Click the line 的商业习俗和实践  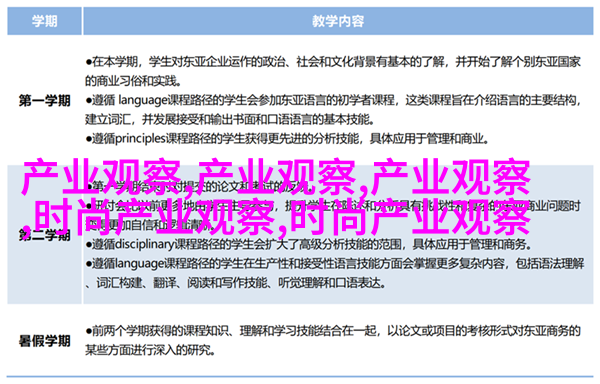[133, 81]
